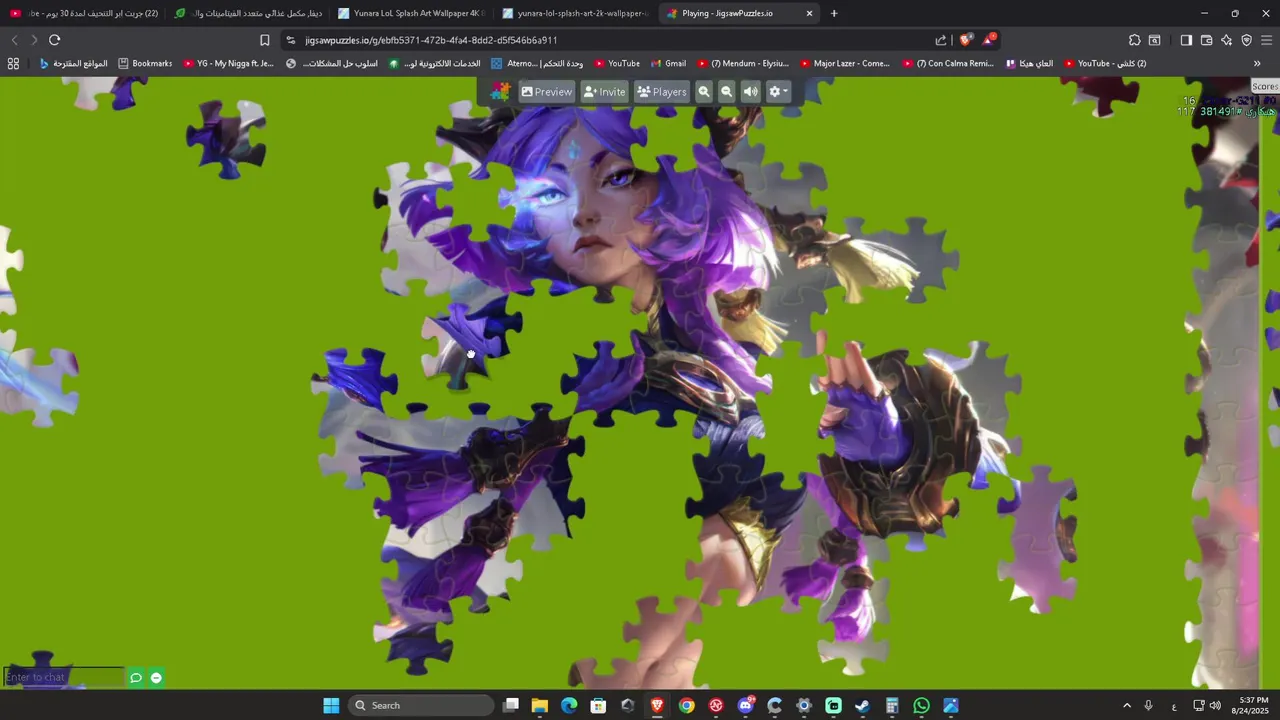The height and width of the screenshot is (720, 1280).
Task: Open WhatsApp from taskbar
Action: 922,705
